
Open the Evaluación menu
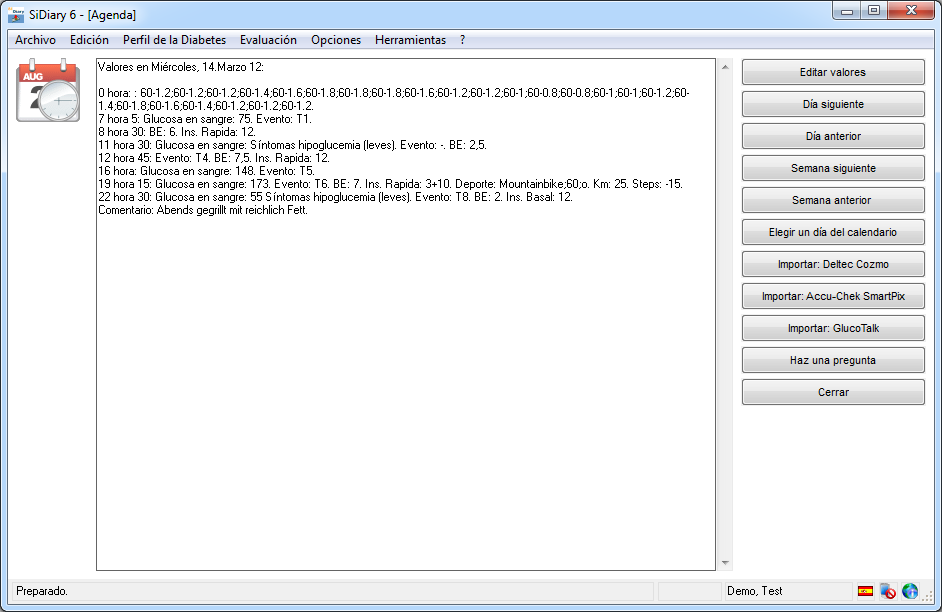[268, 40]
